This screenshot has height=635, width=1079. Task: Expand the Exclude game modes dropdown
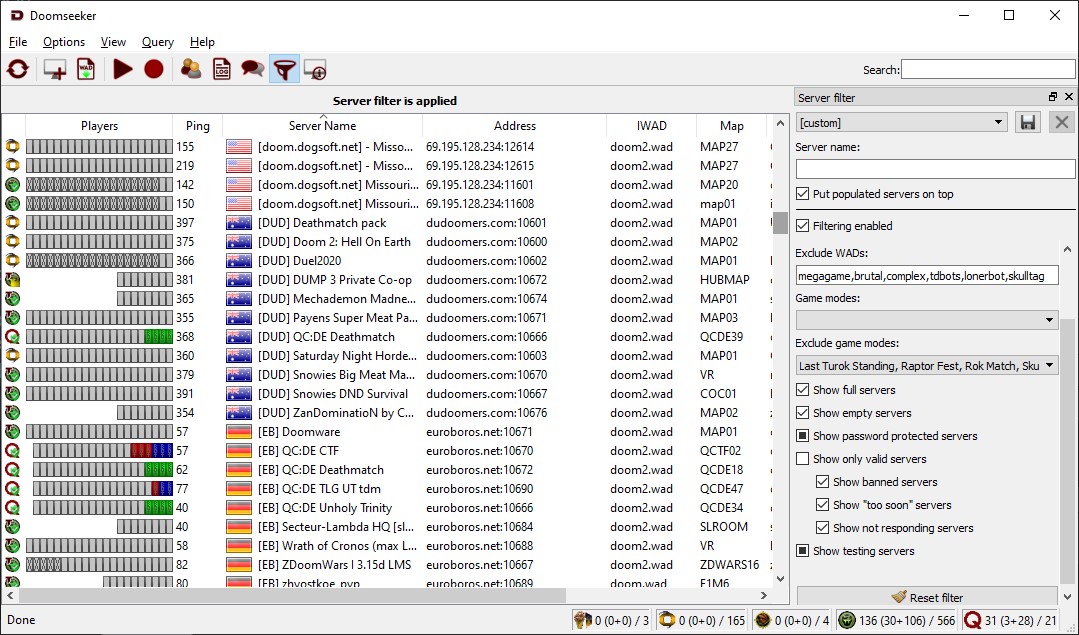point(926,366)
